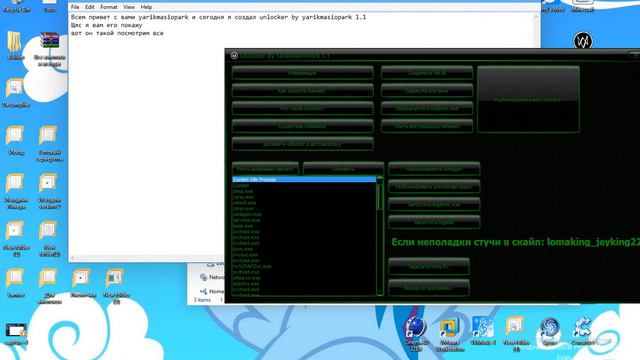
Task: Click the Убить выбранный процесс button
Action: tap(265, 169)
